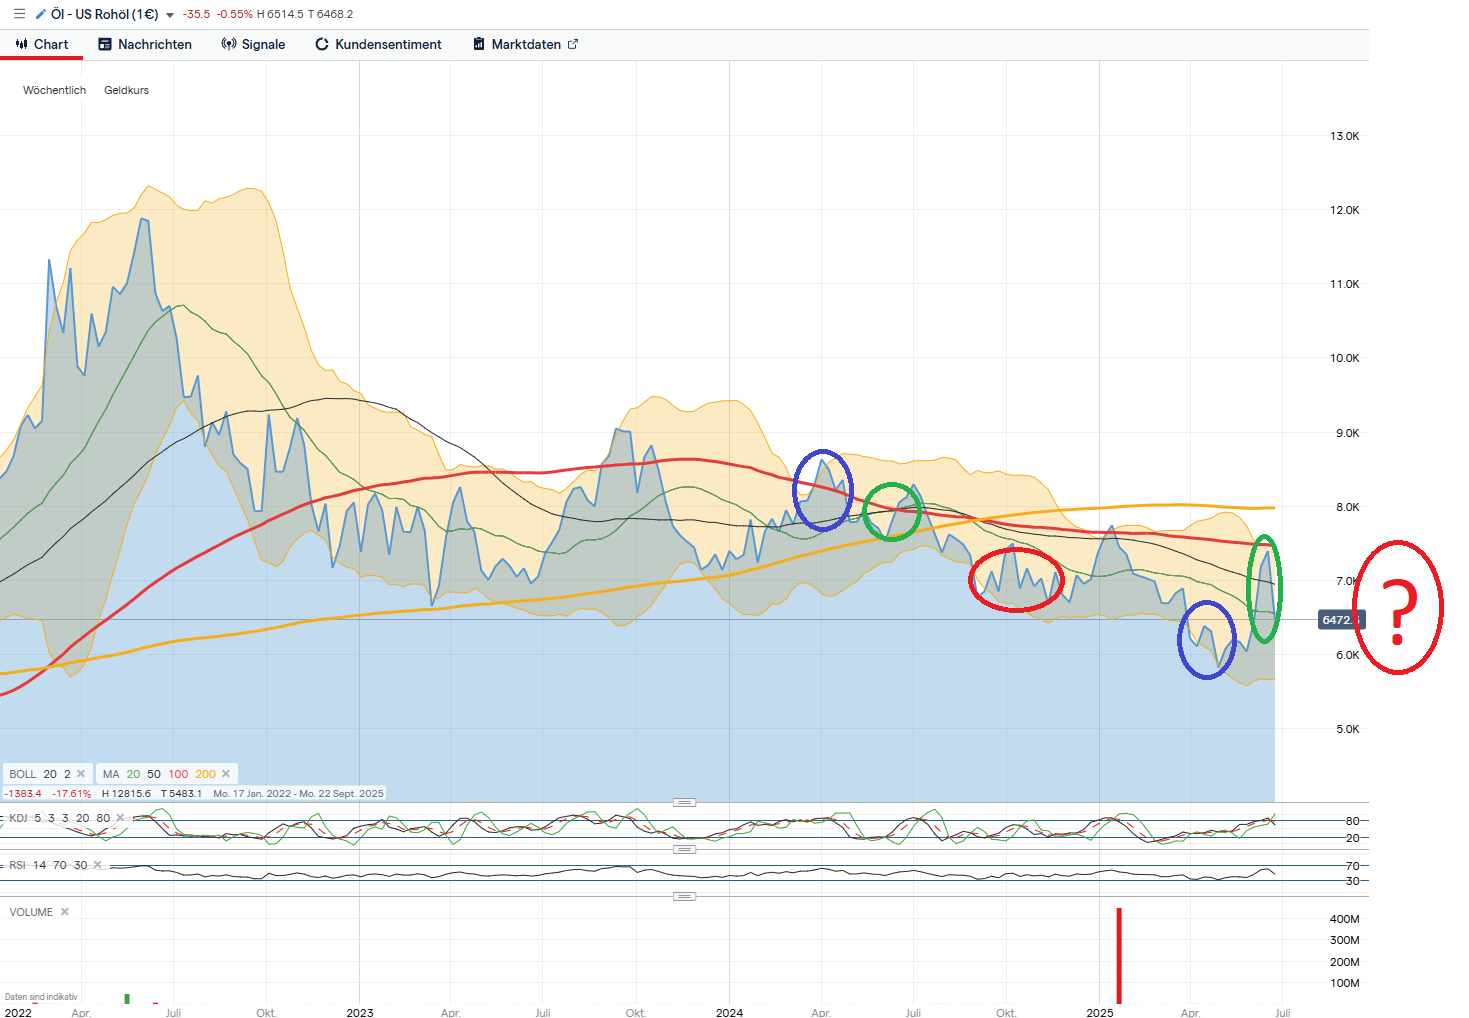Switch to the Chart tab

[x=42, y=44]
